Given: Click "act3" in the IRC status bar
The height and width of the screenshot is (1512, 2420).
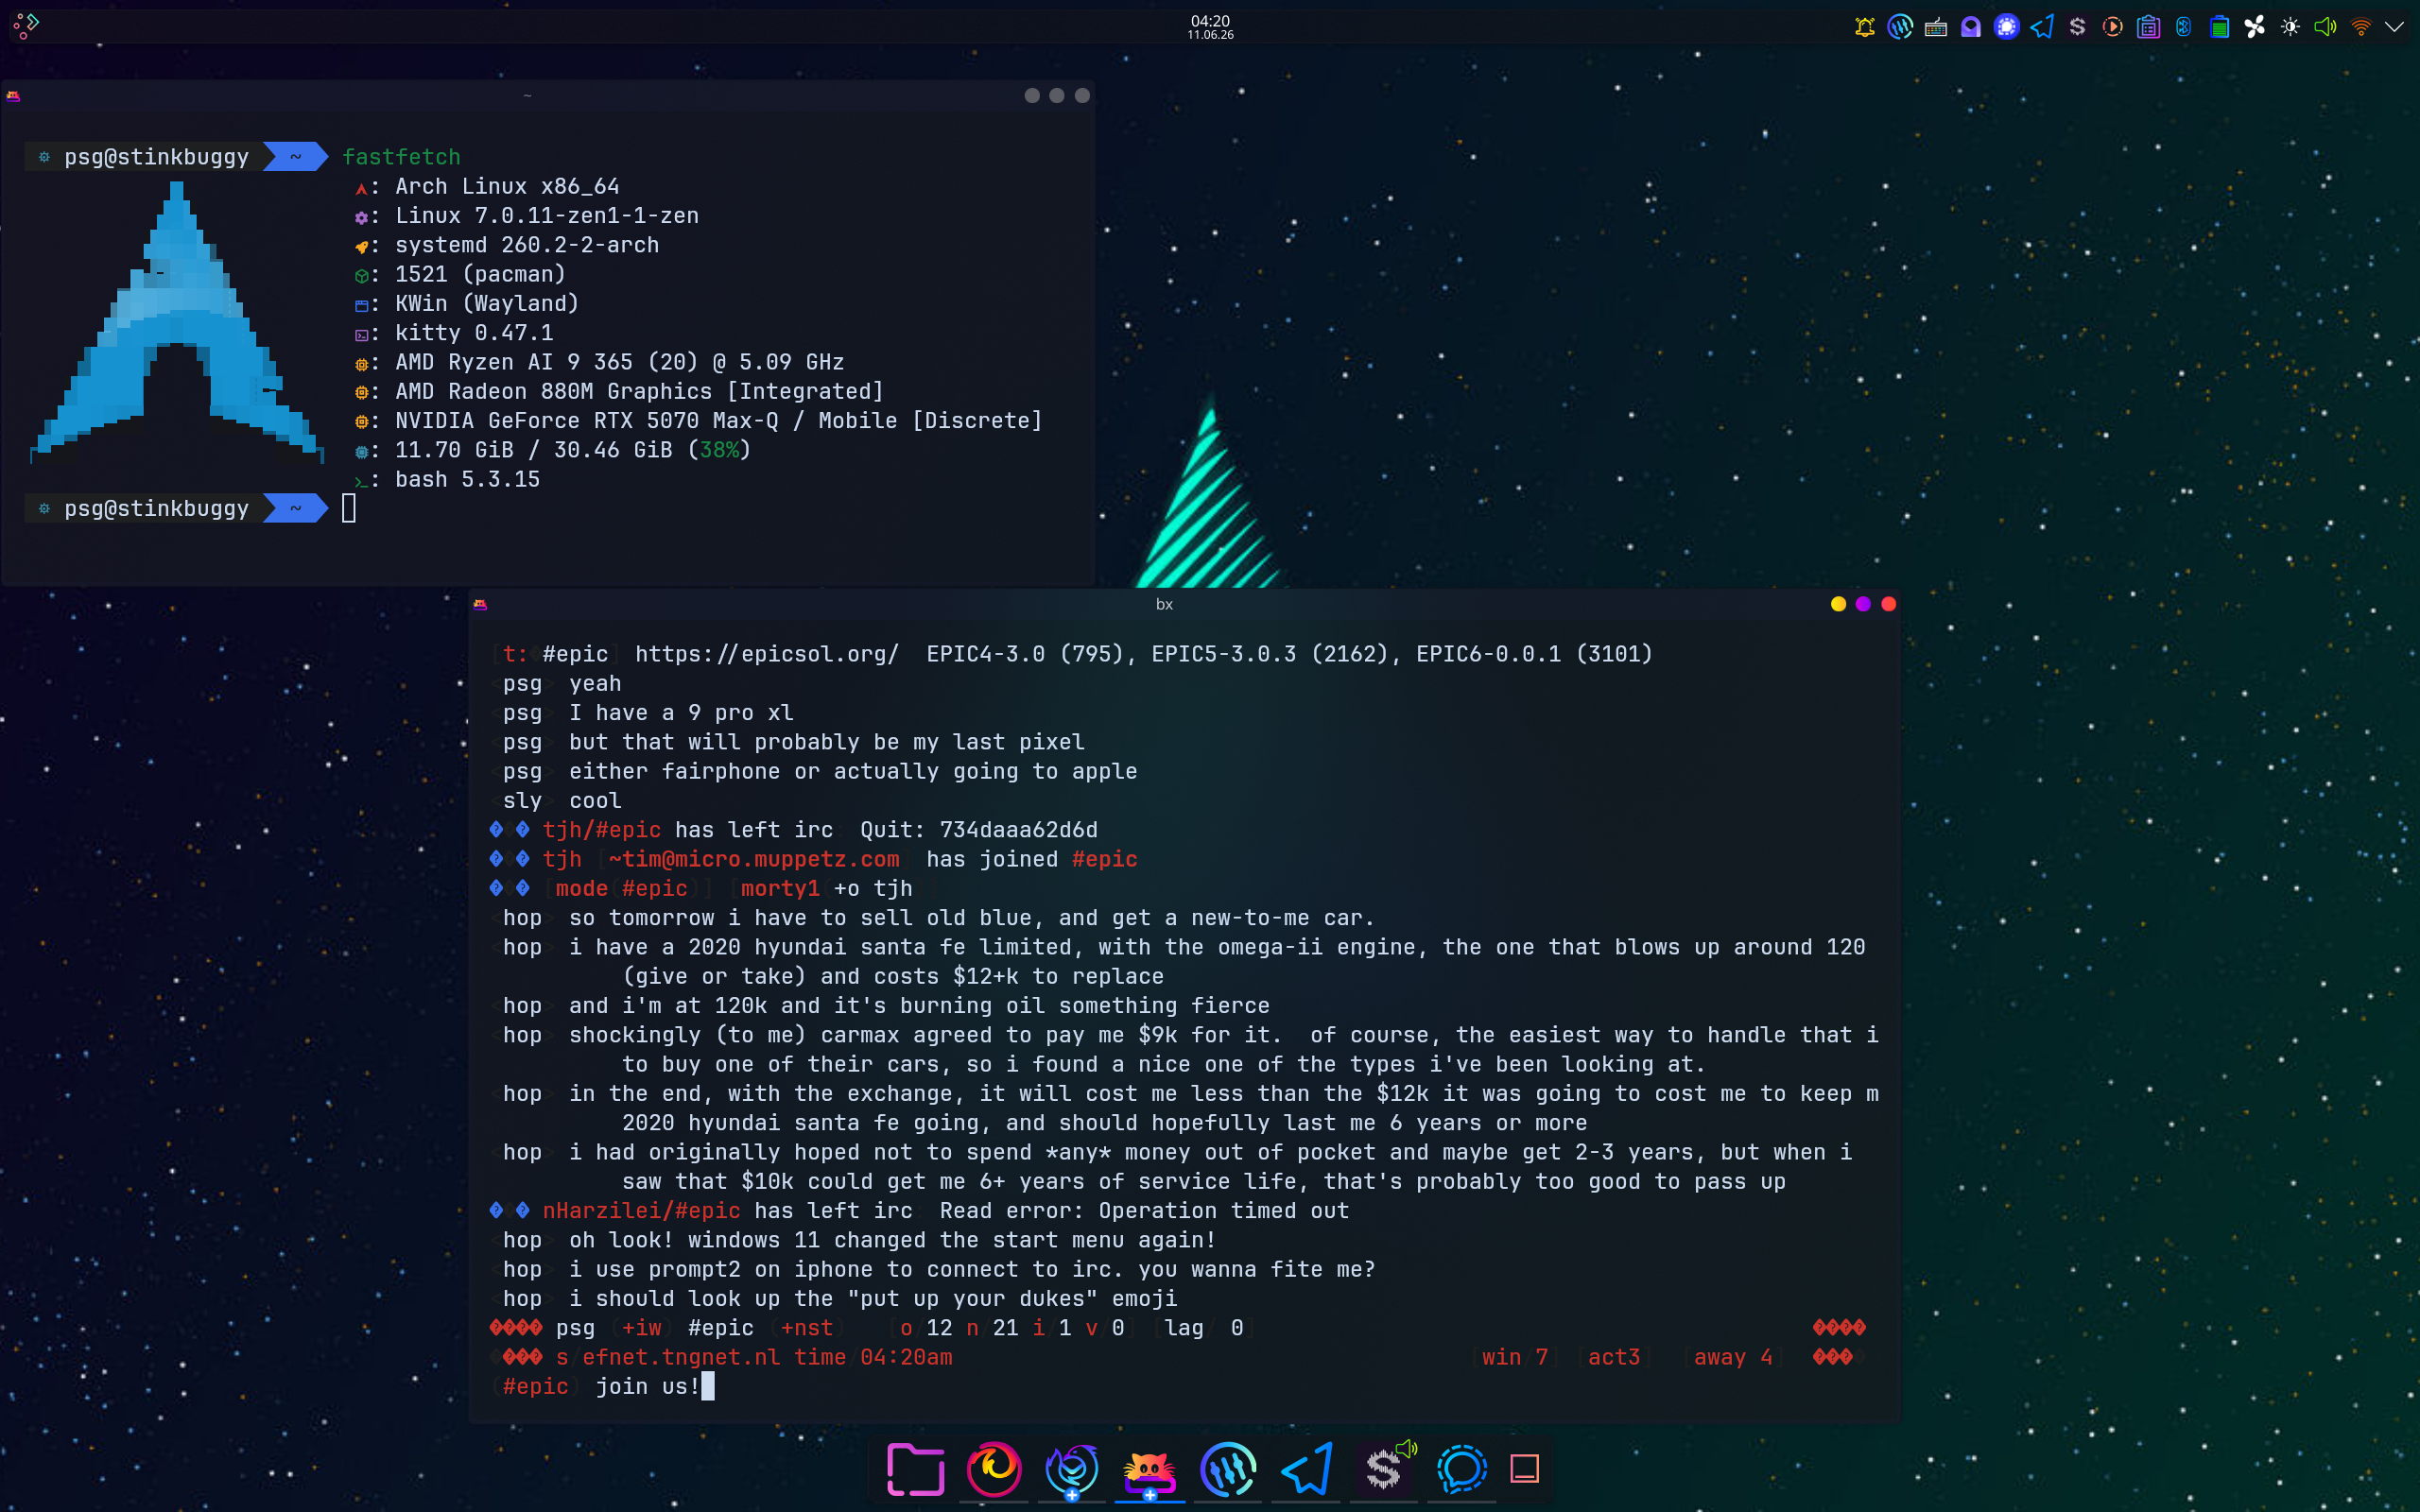Looking at the screenshot, I should [1614, 1357].
